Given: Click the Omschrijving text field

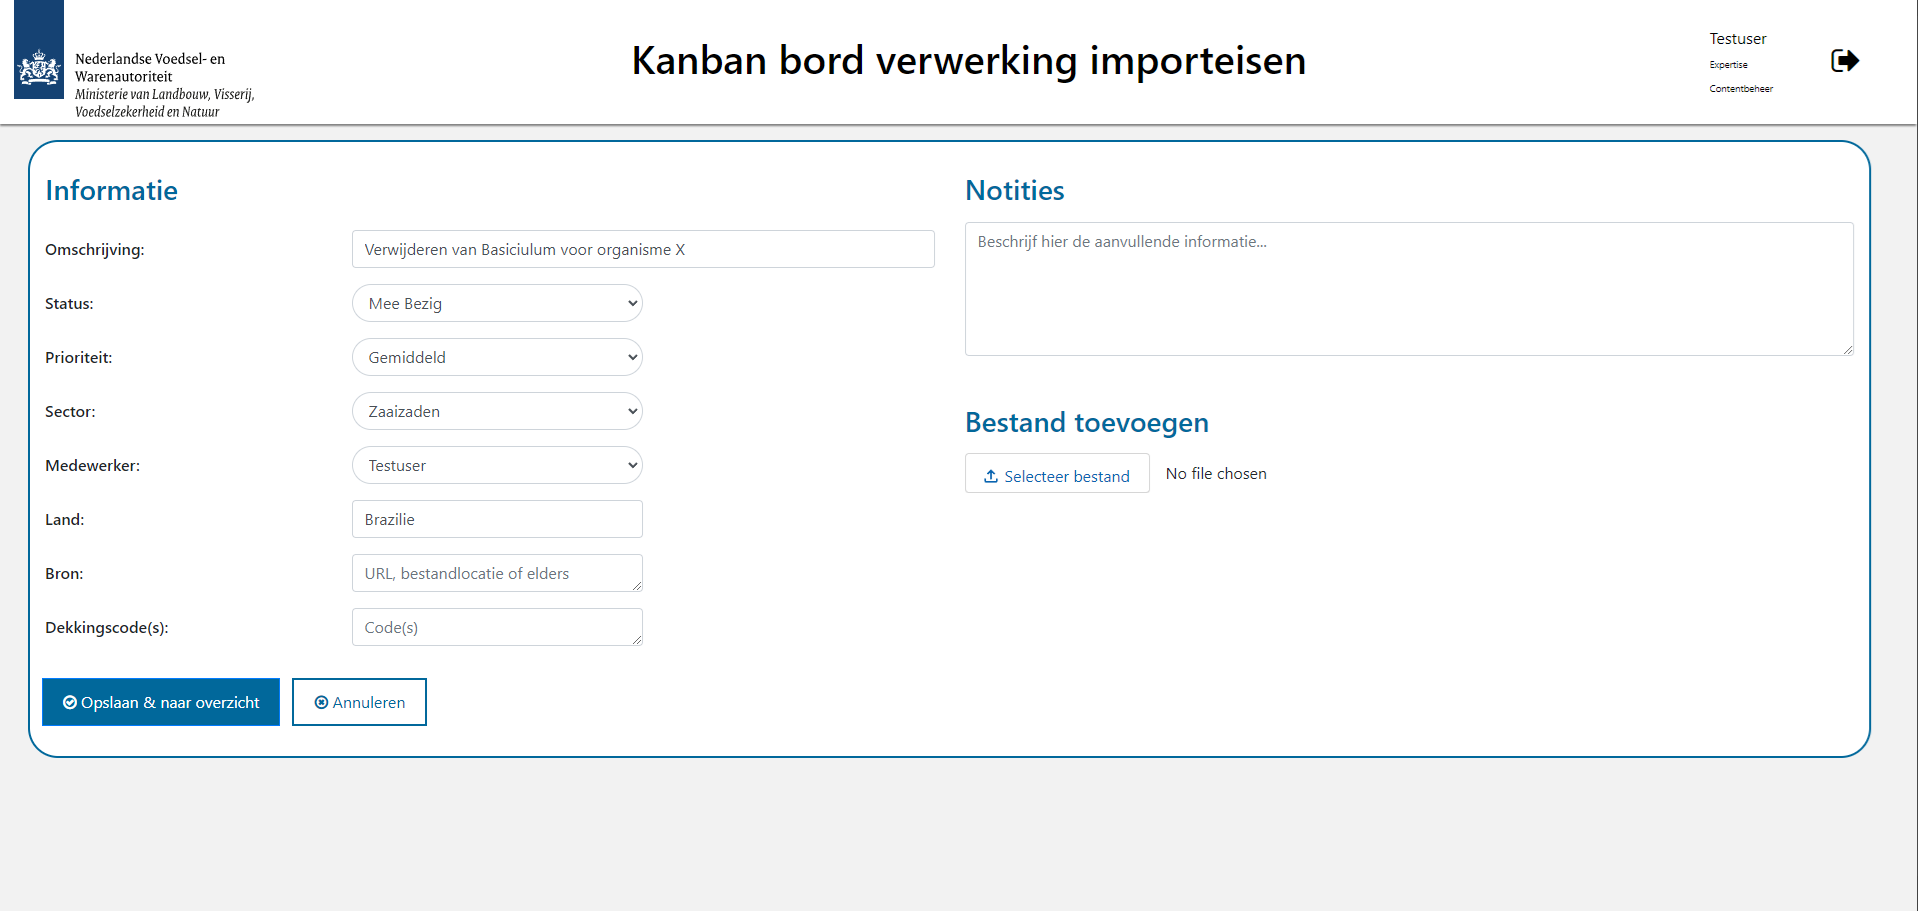Looking at the screenshot, I should pos(643,250).
